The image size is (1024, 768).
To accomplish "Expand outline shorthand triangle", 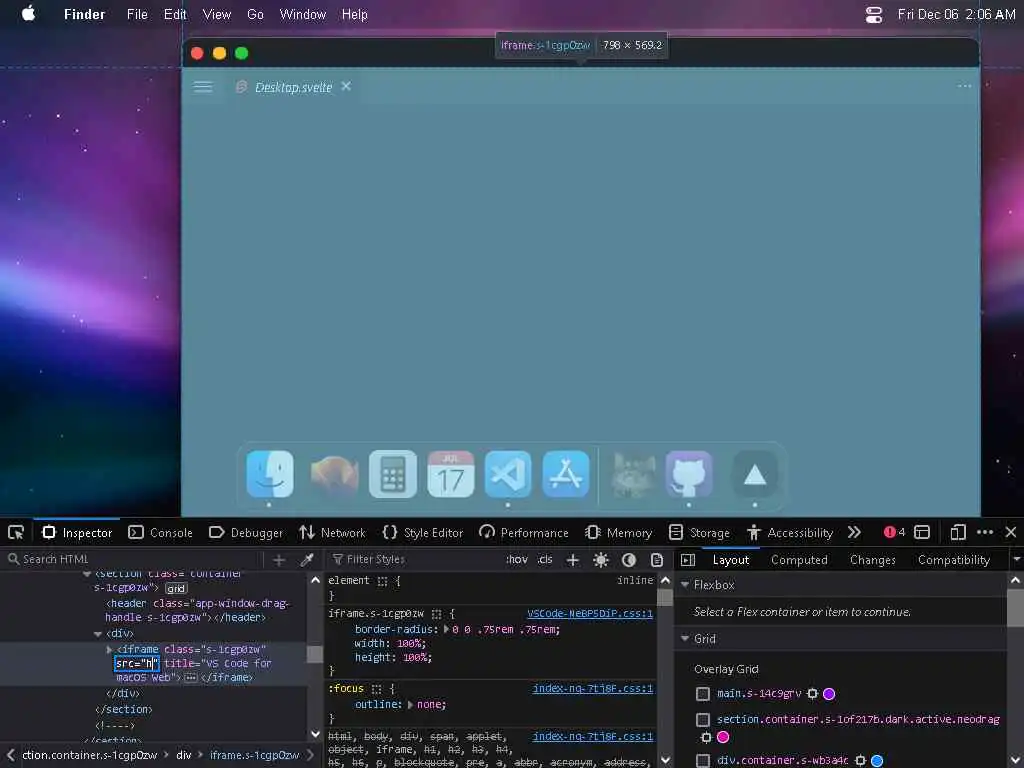I will pyautogui.click(x=410, y=705).
